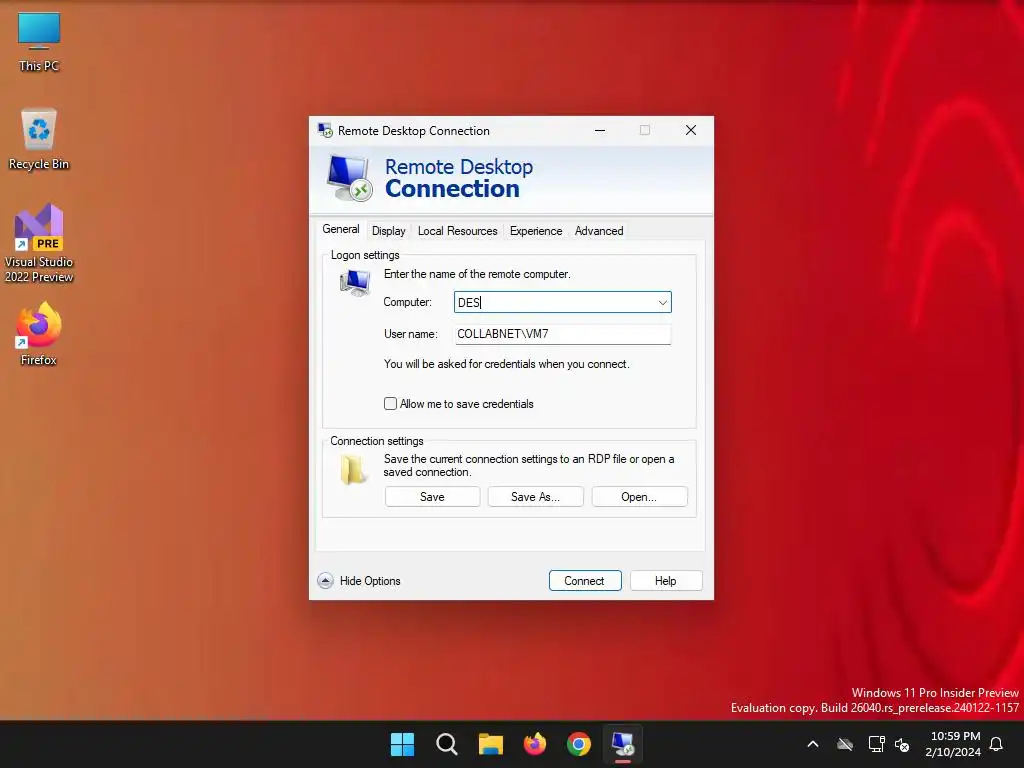Switch to the Display tab
1024x768 pixels.
(389, 231)
